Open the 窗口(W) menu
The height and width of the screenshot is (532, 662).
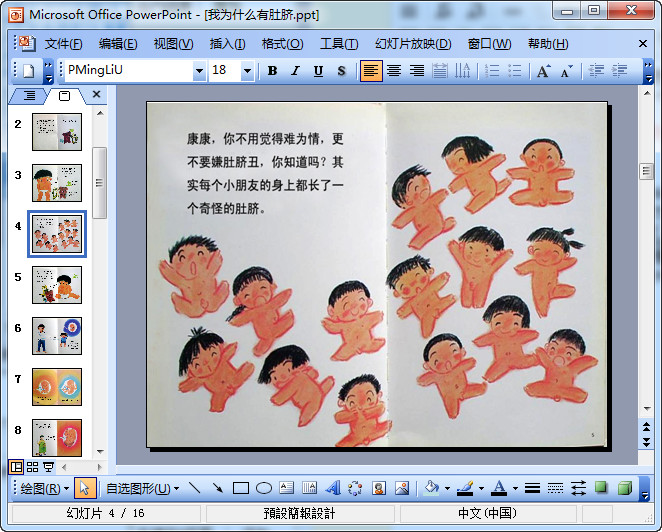pyautogui.click(x=489, y=44)
